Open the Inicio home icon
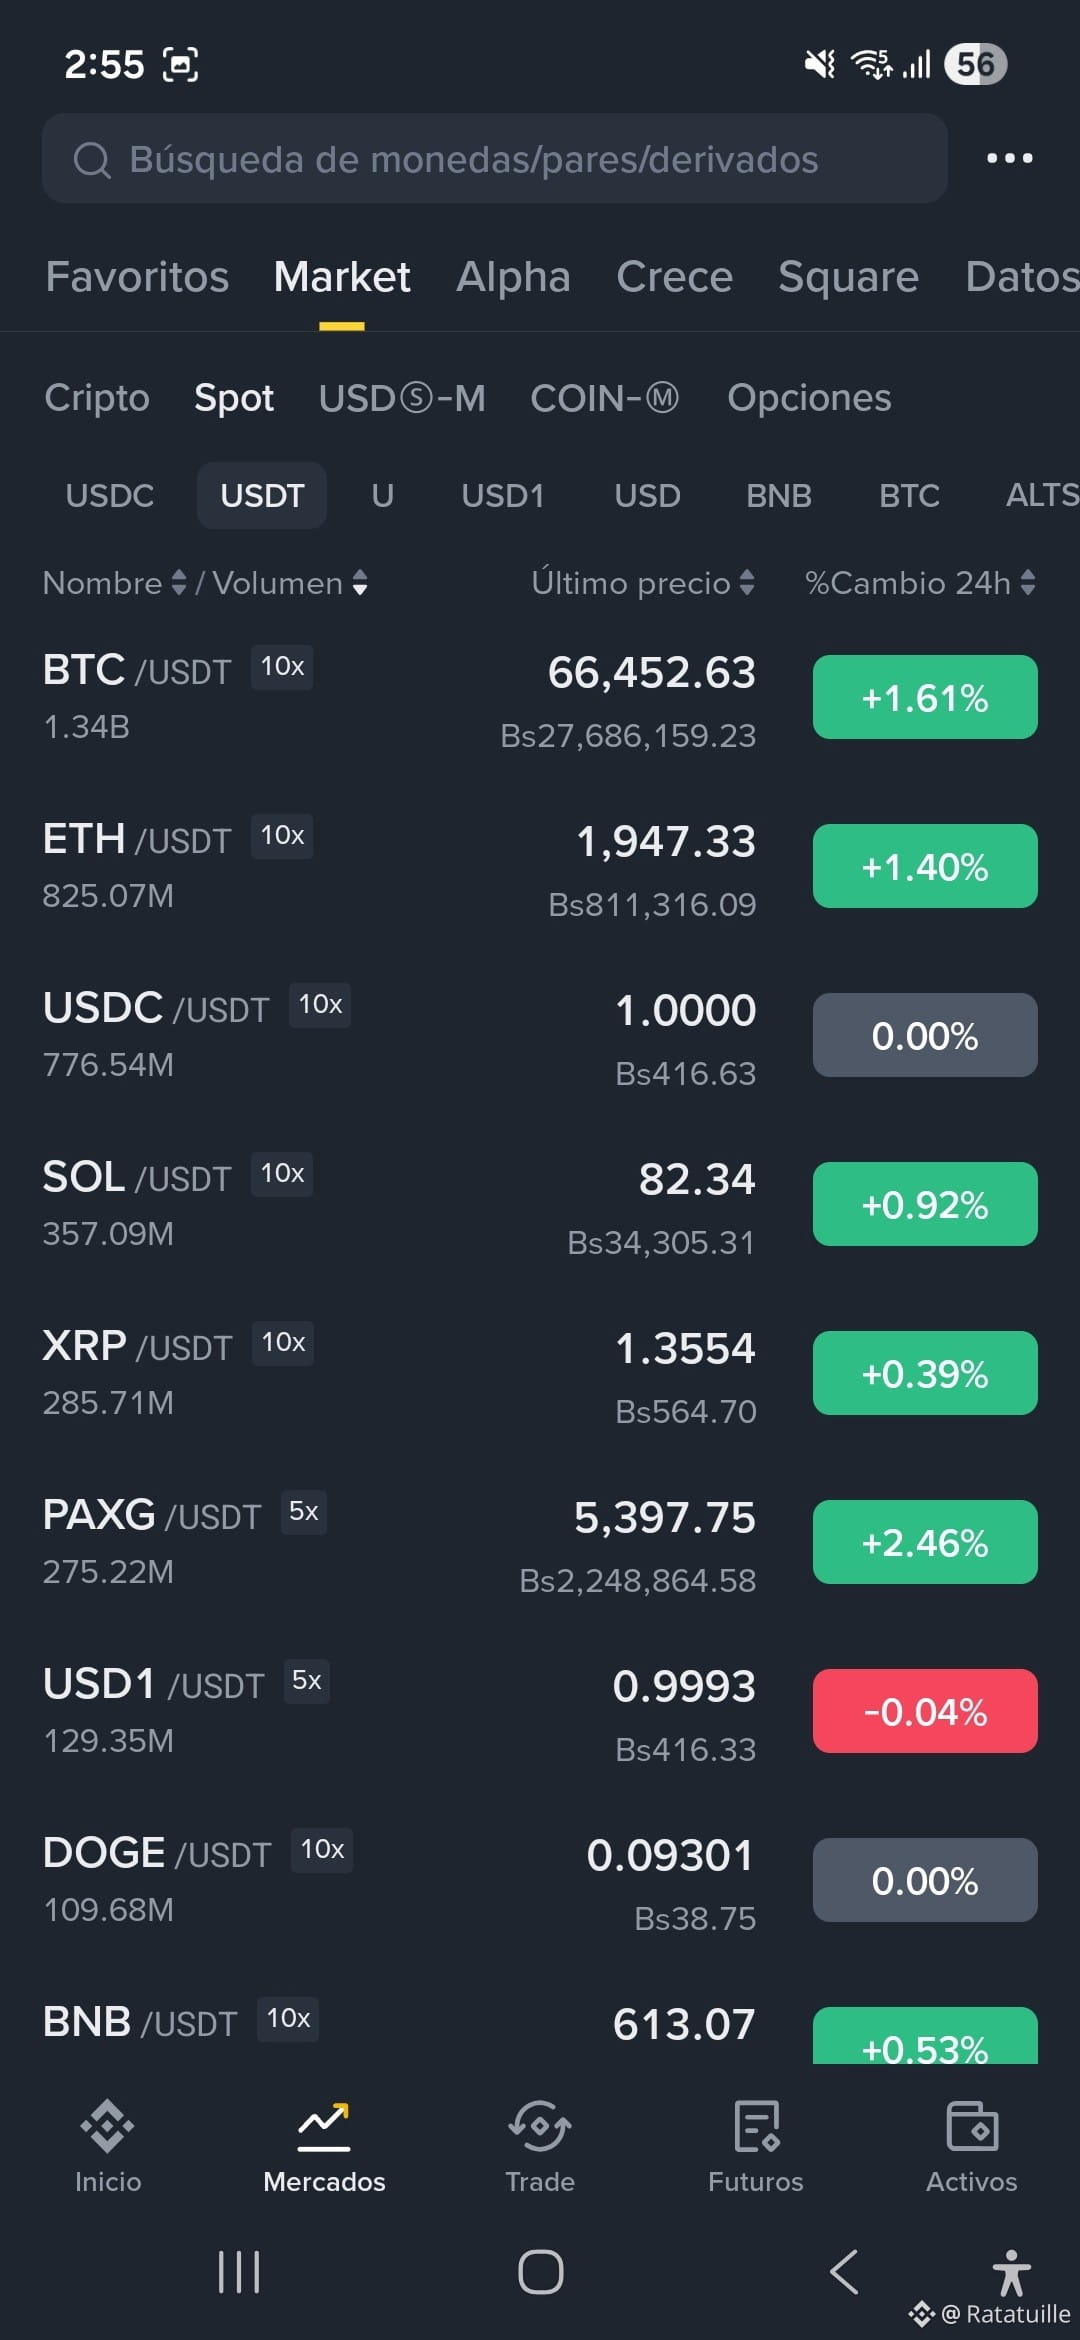This screenshot has height=2340, width=1080. click(108, 2126)
